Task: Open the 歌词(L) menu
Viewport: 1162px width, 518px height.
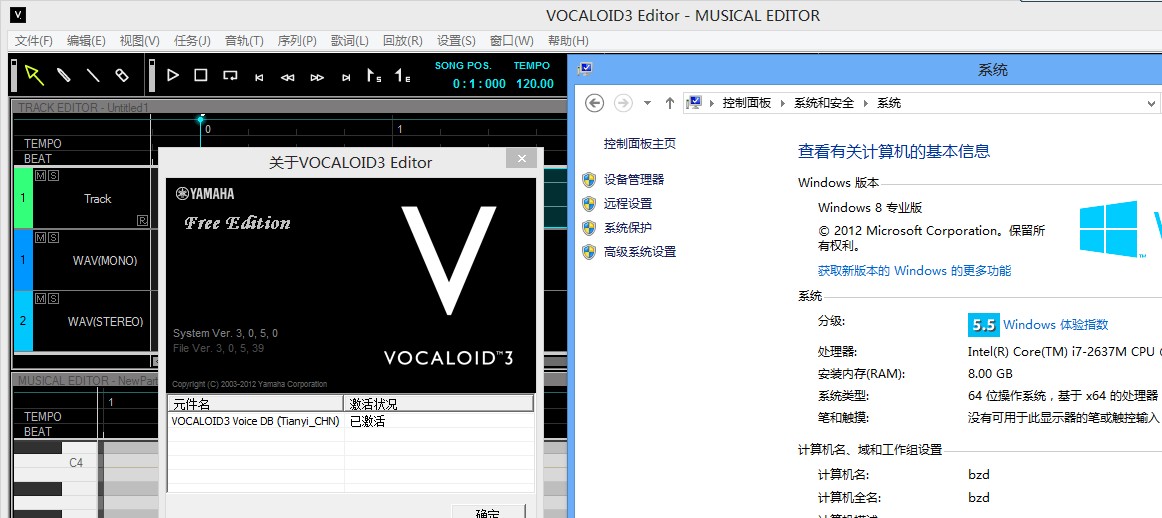Action: (350, 41)
